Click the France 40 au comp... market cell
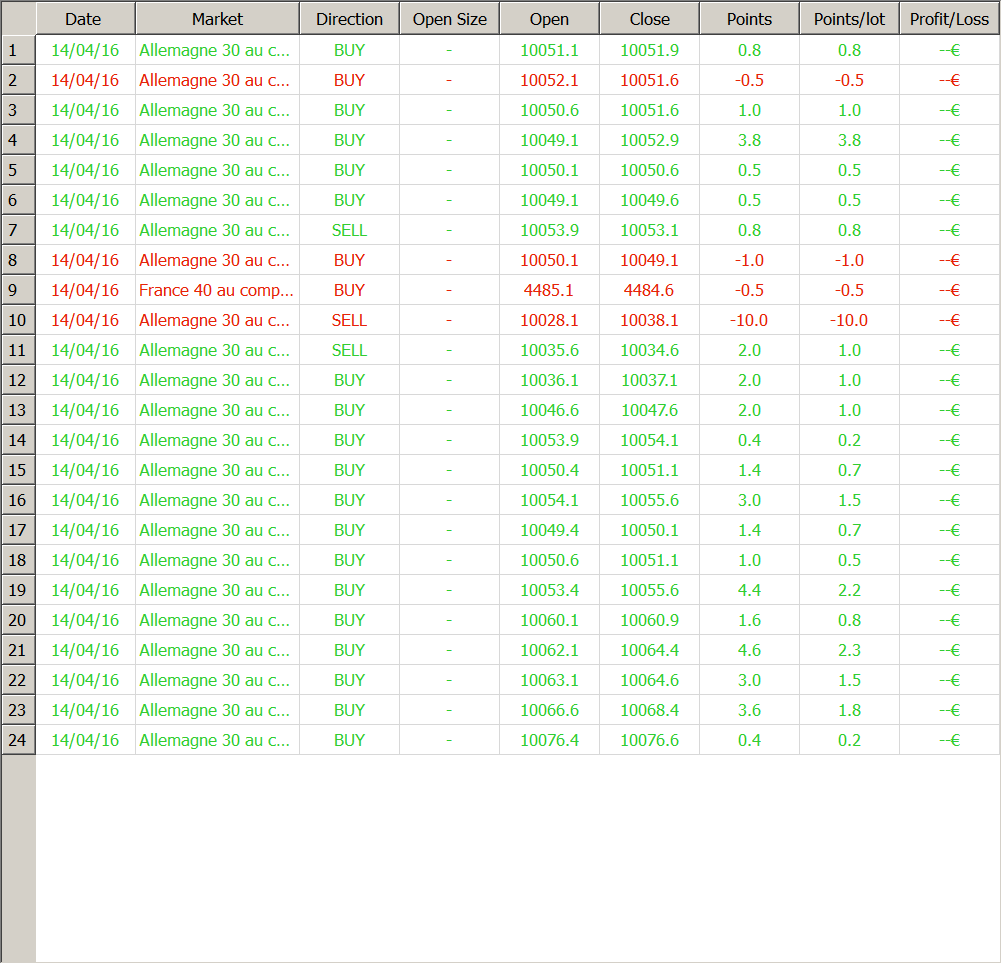Screen dimensions: 1002x964 pyautogui.click(x=216, y=290)
